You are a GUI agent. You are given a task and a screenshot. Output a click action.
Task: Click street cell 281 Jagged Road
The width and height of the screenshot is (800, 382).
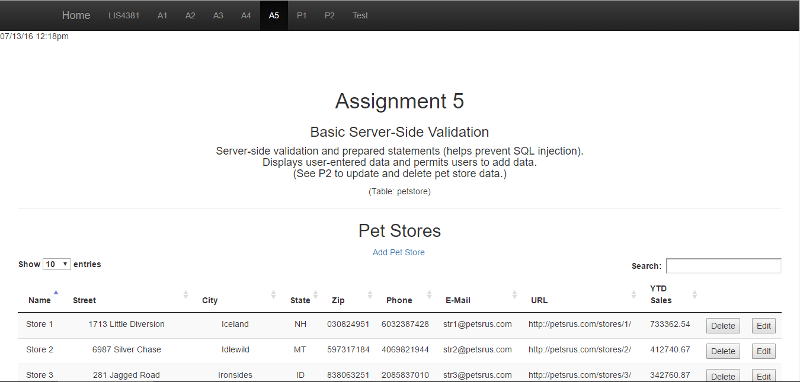(127, 375)
